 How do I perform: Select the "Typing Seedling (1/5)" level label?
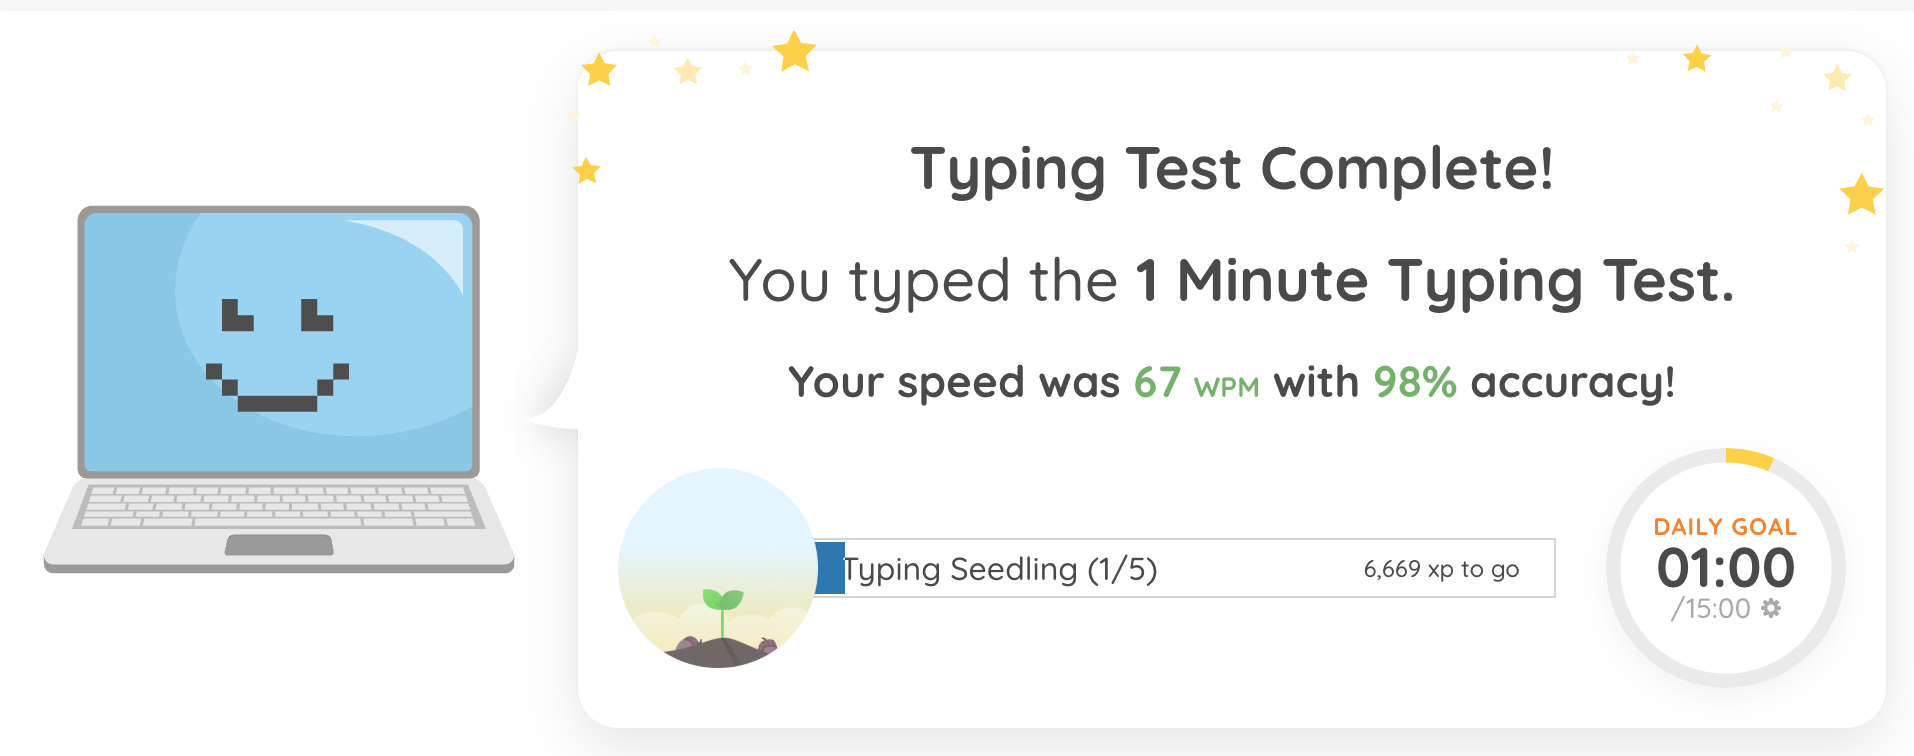(x=1001, y=569)
